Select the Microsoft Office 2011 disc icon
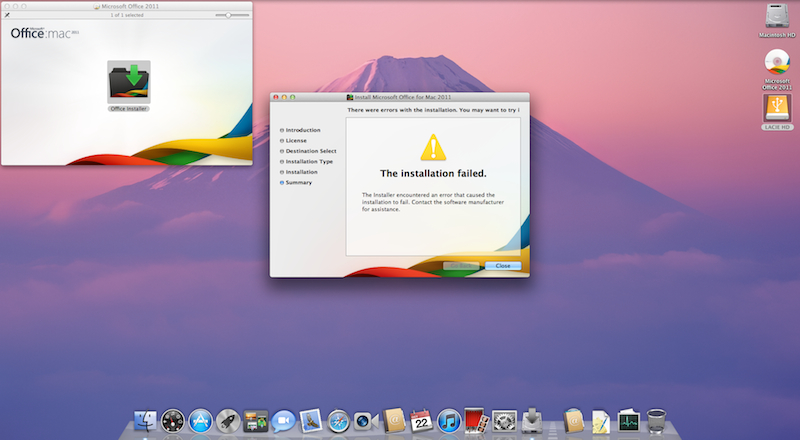The height and width of the screenshot is (440, 800). (777, 62)
